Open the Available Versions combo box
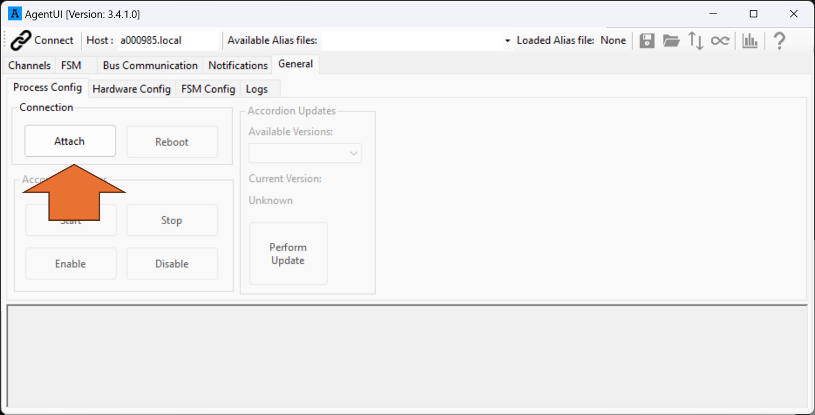The image size is (815, 415). tap(305, 153)
